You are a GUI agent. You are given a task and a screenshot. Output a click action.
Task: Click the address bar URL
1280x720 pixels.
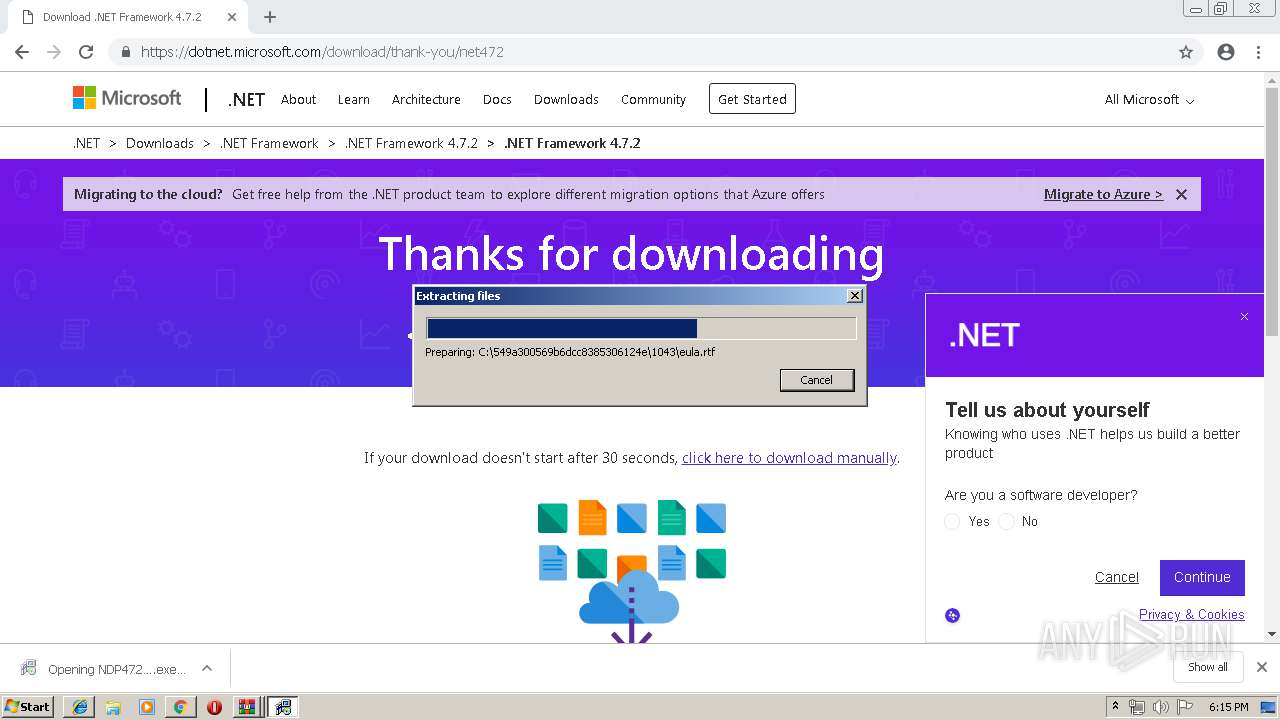click(322, 52)
